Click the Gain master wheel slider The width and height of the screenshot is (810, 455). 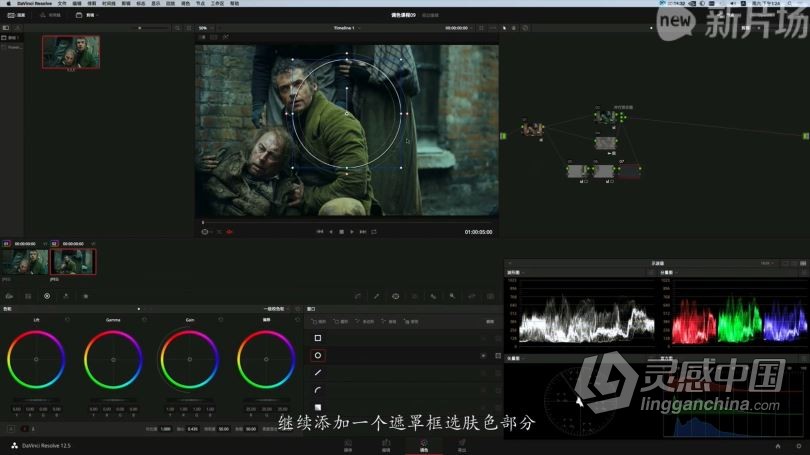pos(190,400)
